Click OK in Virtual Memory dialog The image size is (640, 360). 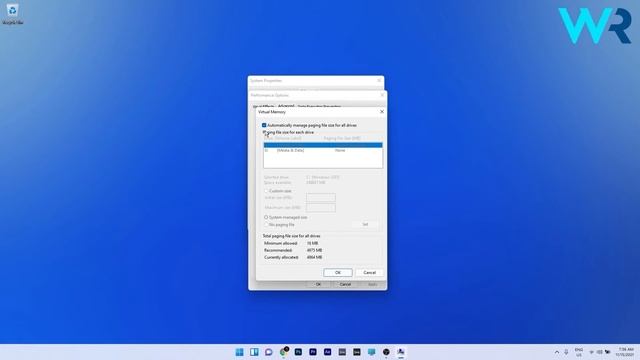338,273
